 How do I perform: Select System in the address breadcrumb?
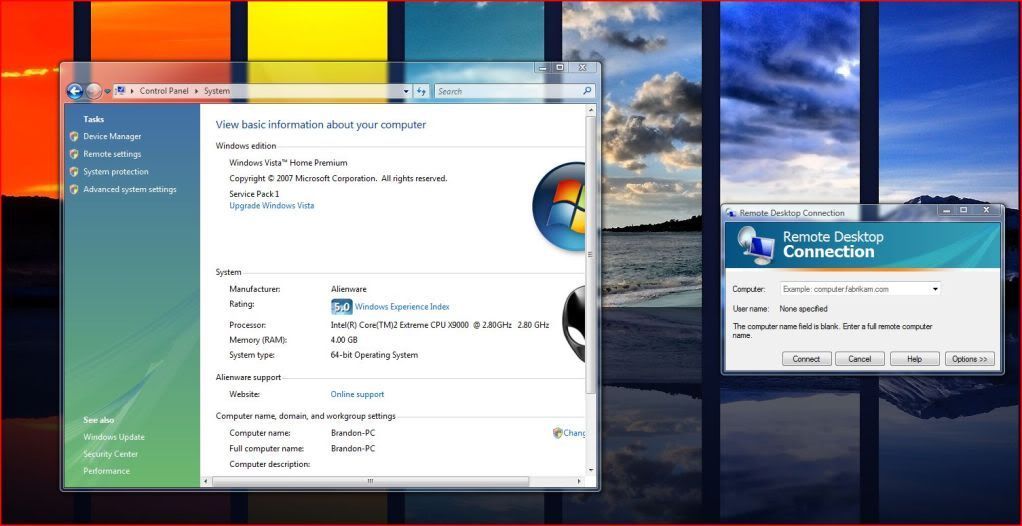click(x=216, y=91)
